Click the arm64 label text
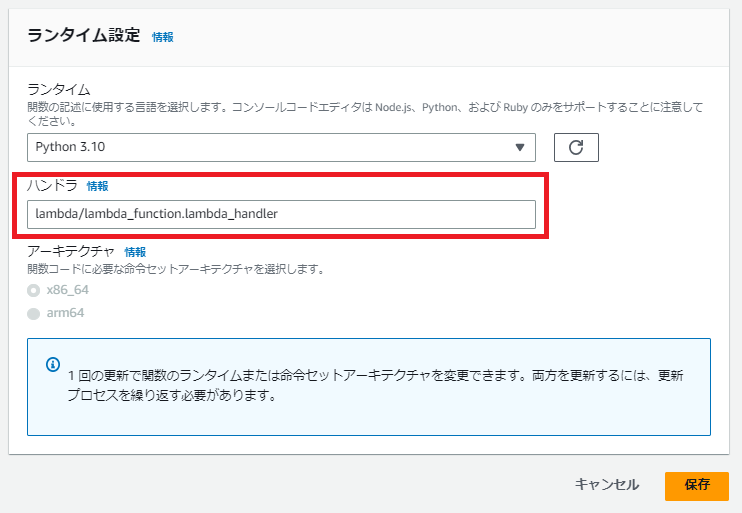 pyautogui.click(x=65, y=313)
